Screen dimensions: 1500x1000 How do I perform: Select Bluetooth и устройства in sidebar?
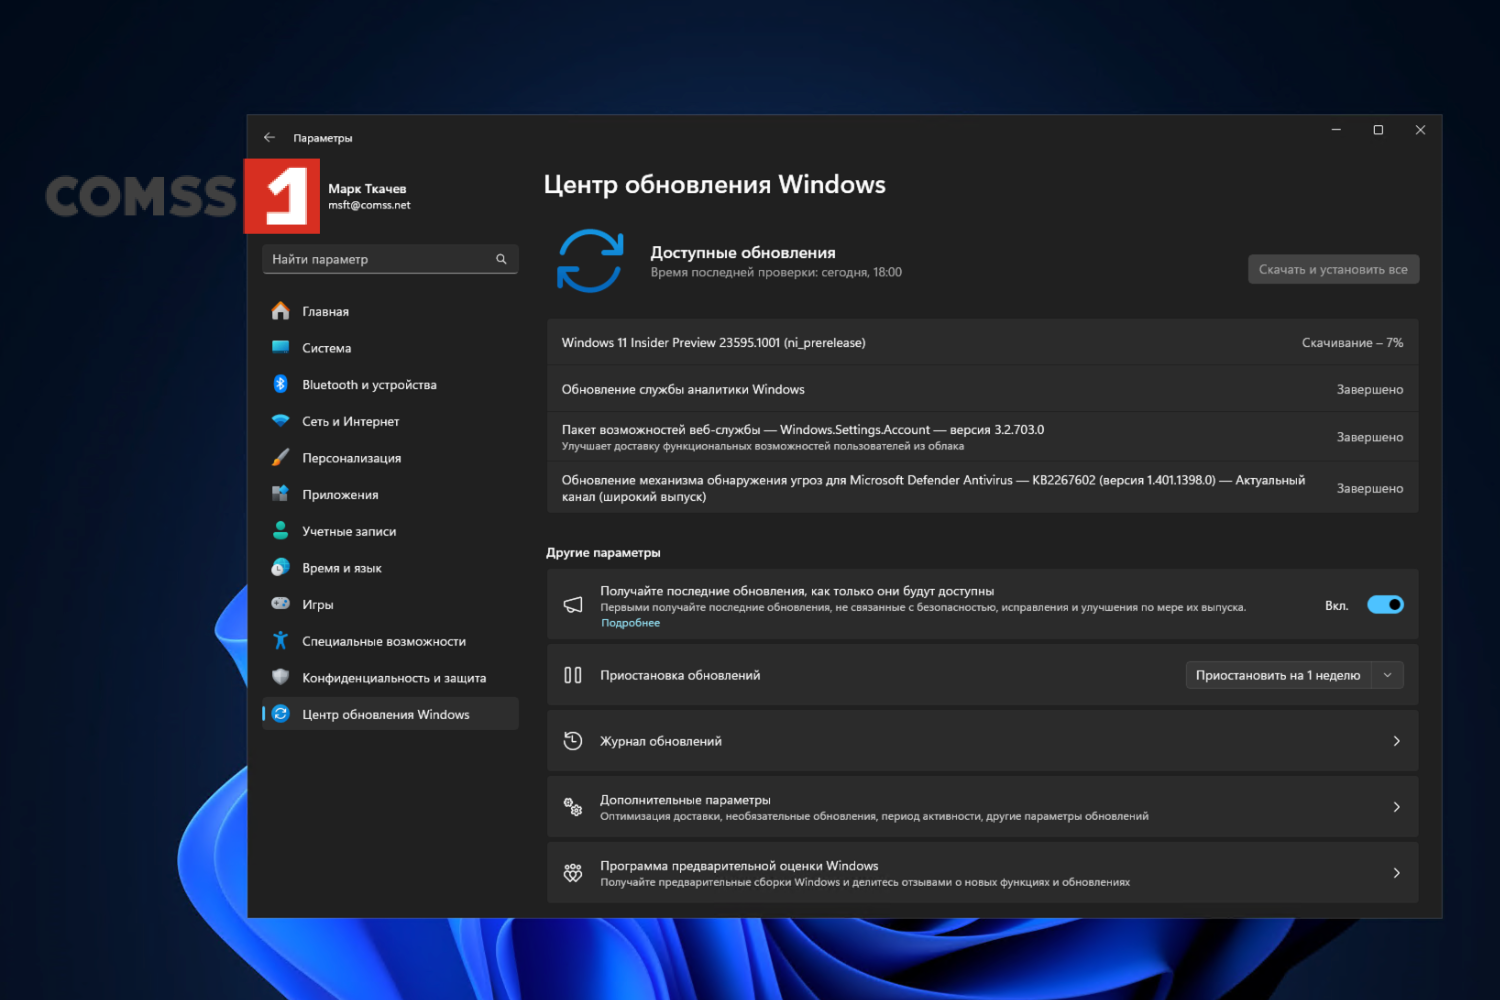coord(370,384)
